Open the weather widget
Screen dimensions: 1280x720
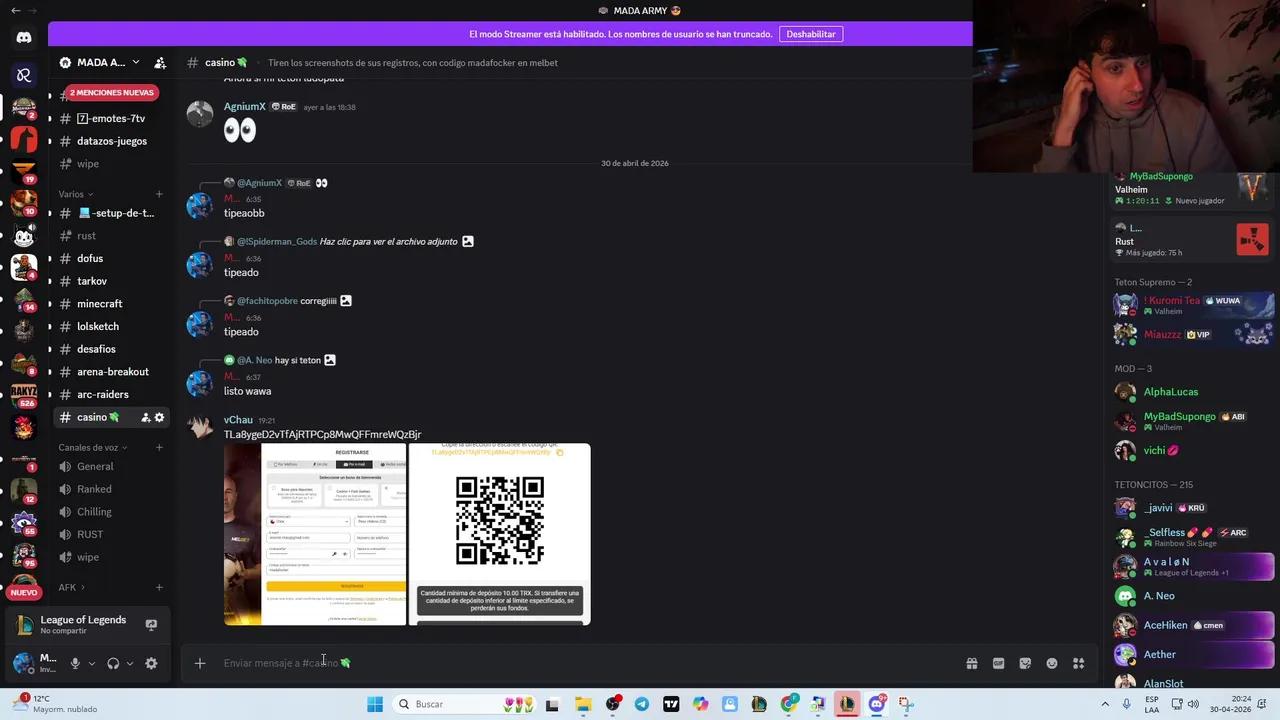(56, 704)
